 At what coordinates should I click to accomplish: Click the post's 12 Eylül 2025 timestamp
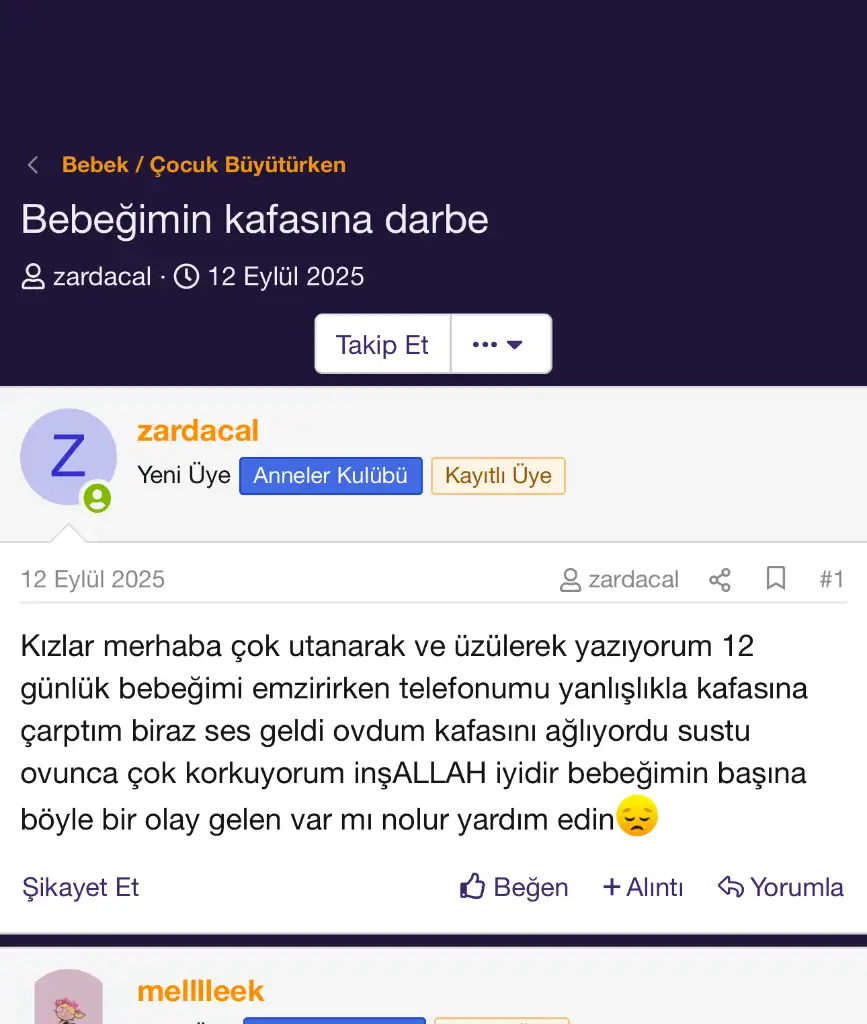click(x=93, y=579)
